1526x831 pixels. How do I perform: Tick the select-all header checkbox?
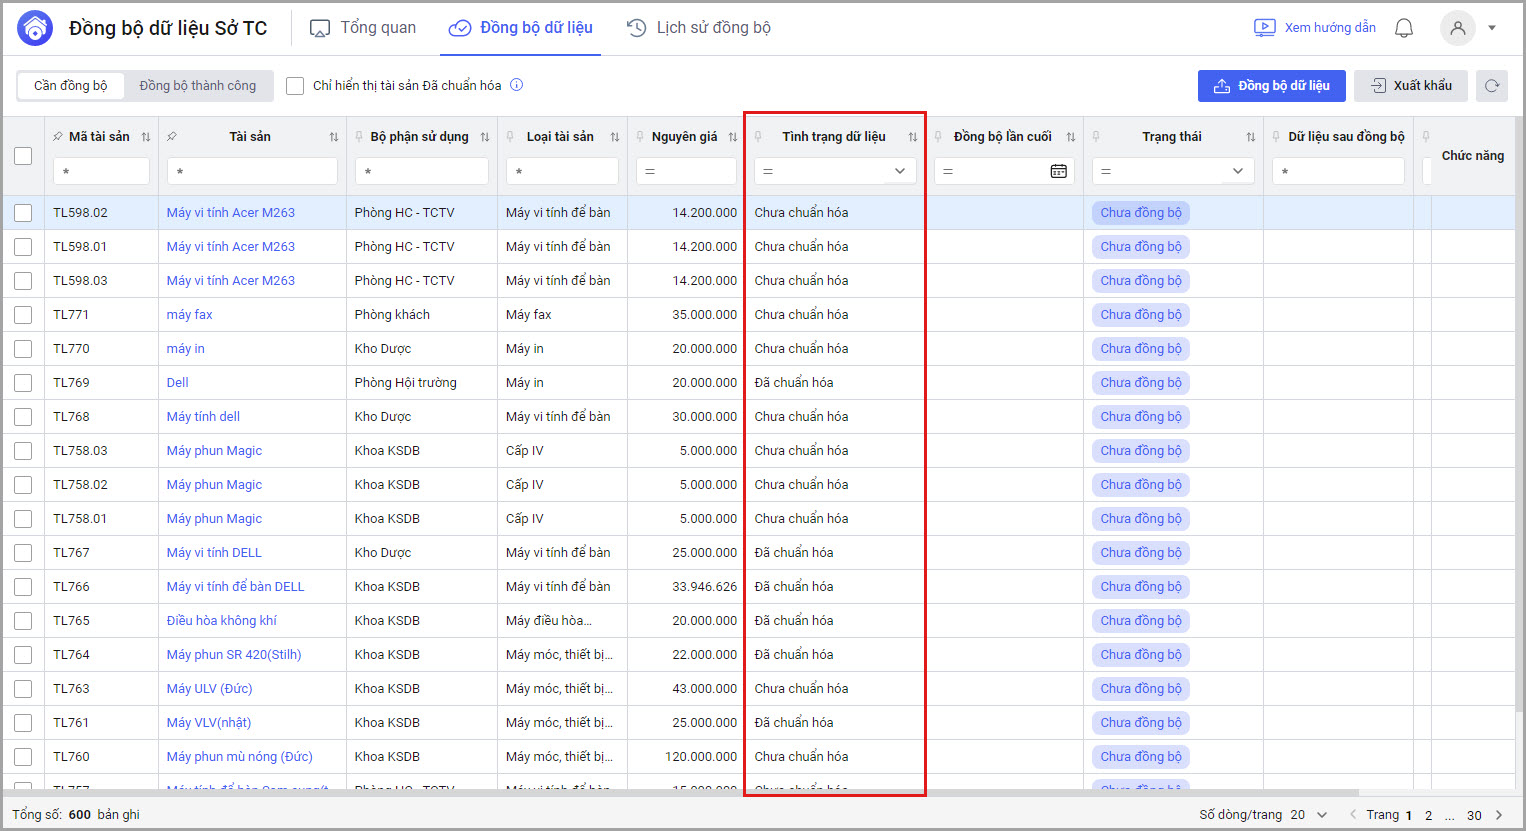point(23,156)
